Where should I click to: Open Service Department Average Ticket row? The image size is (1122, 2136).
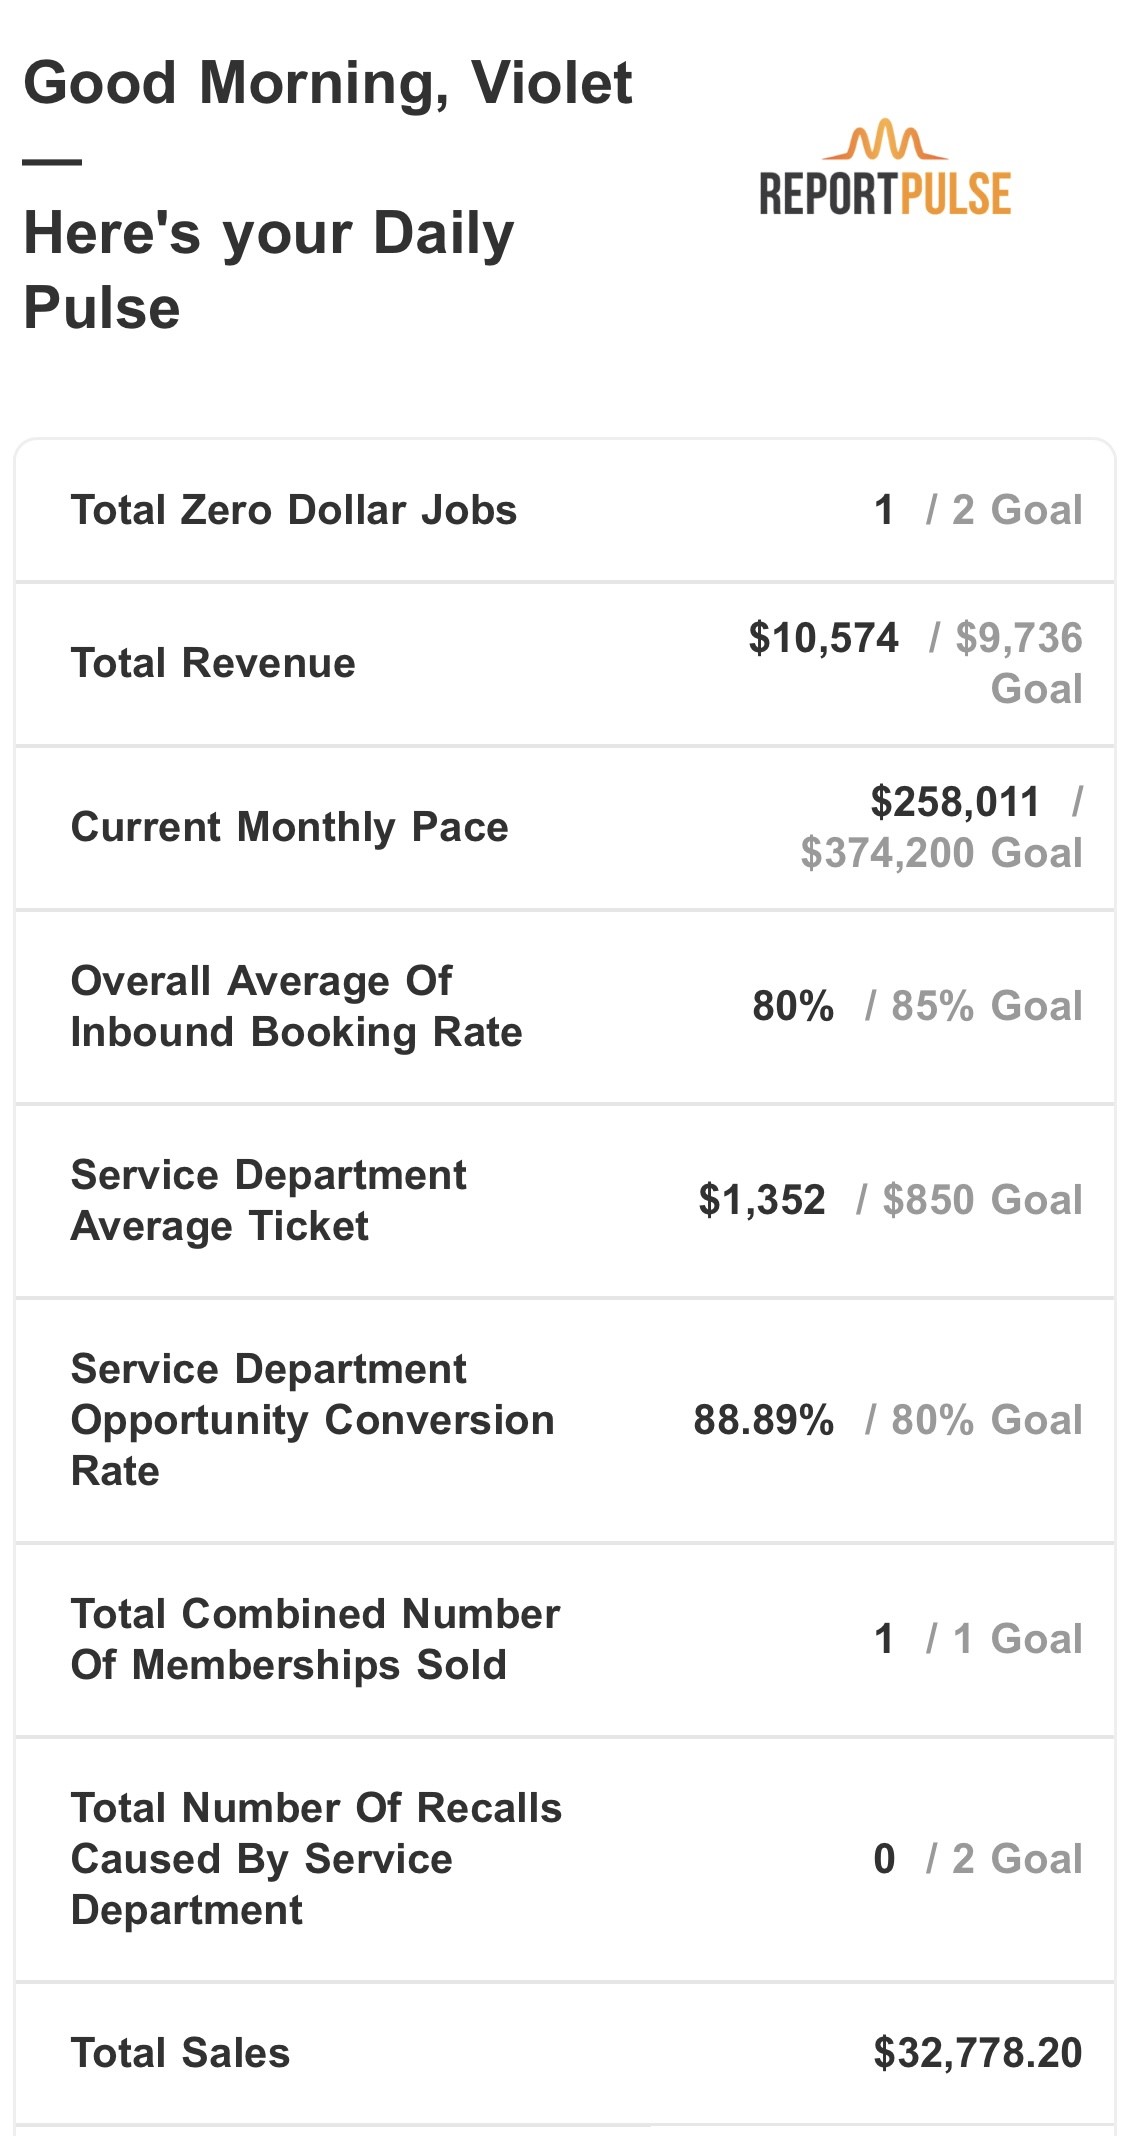pyautogui.click(x=565, y=1201)
